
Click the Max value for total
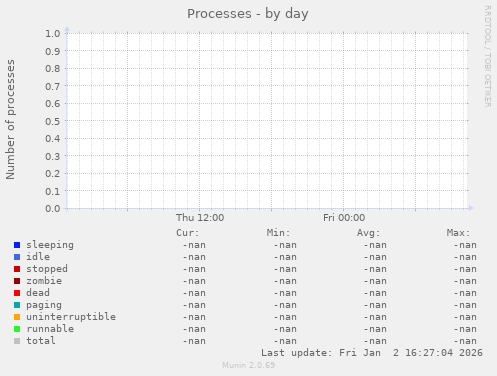465,341
